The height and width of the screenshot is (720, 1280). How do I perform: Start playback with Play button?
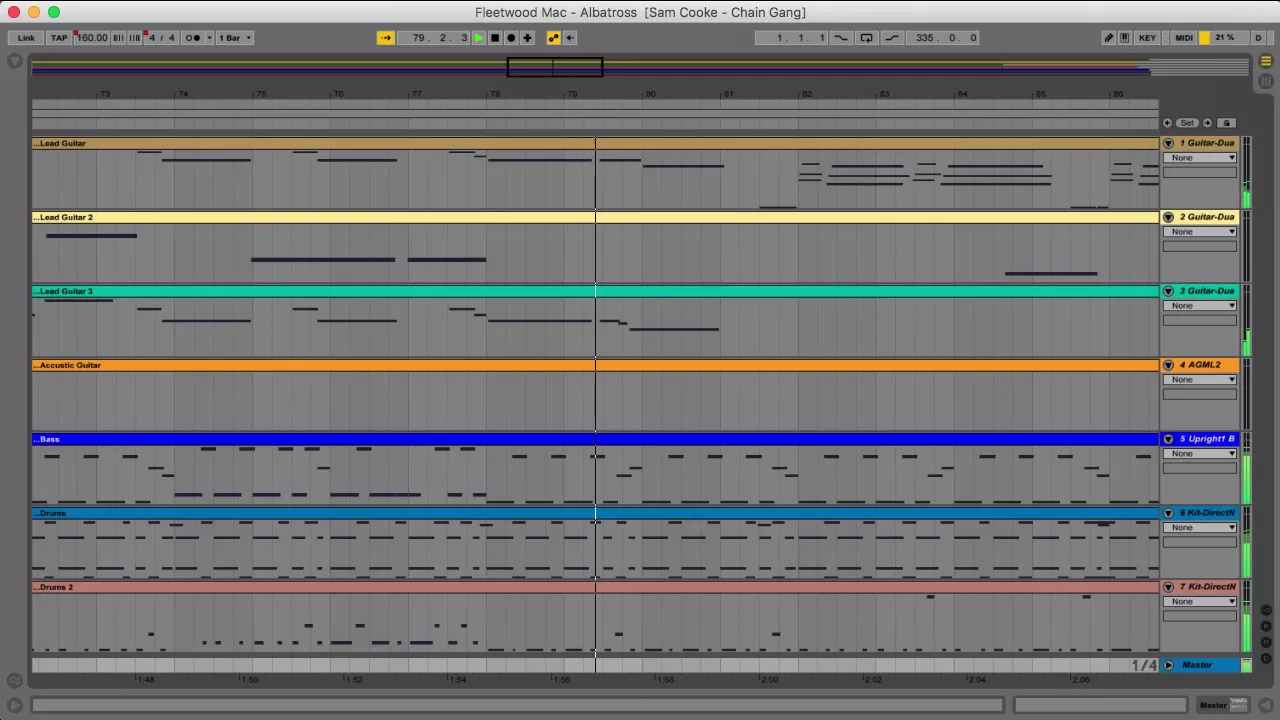(x=478, y=38)
